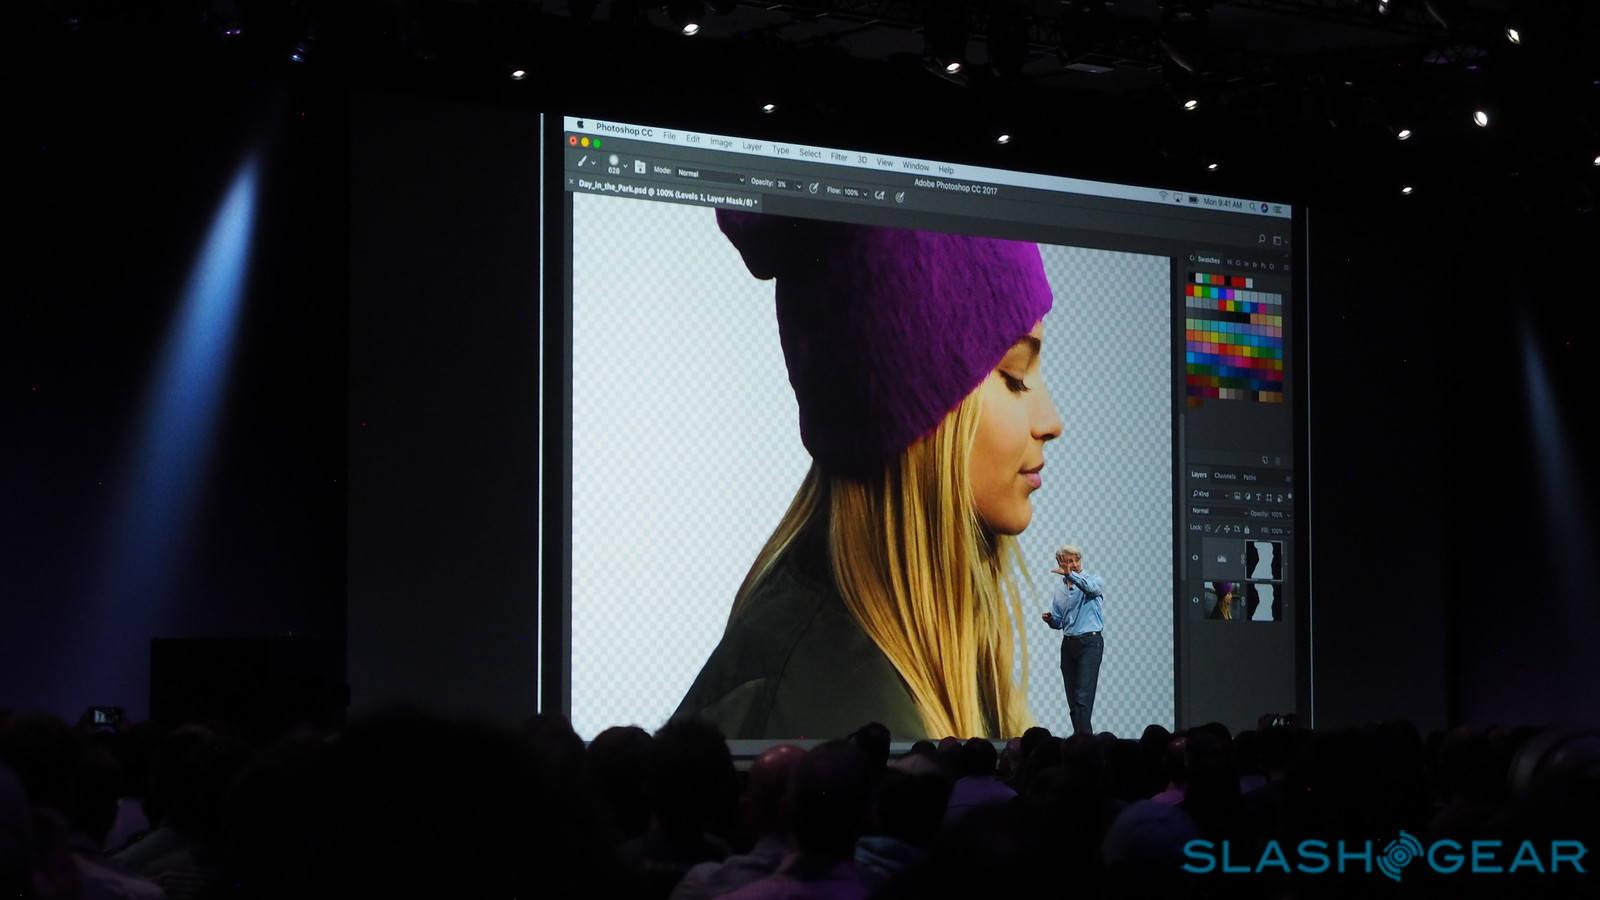Select the Levels 1 layer mask thumbnail
This screenshot has height=900, width=1600.
point(1263,560)
